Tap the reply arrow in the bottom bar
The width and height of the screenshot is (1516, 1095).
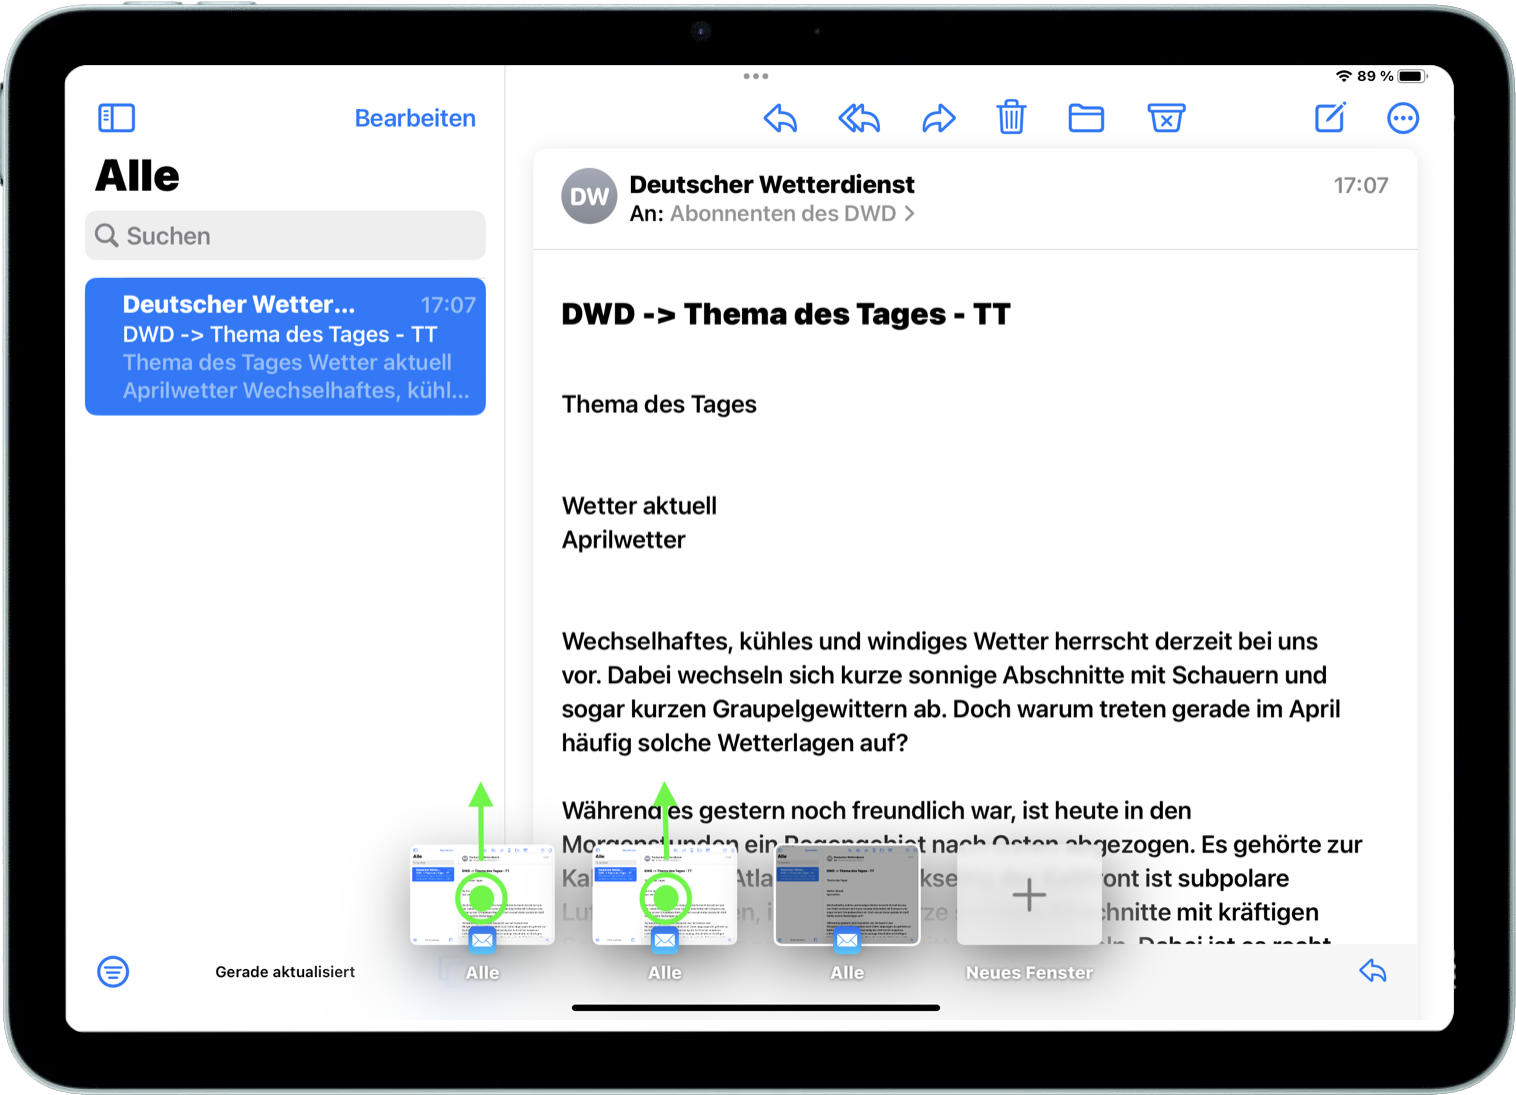coord(1373,970)
